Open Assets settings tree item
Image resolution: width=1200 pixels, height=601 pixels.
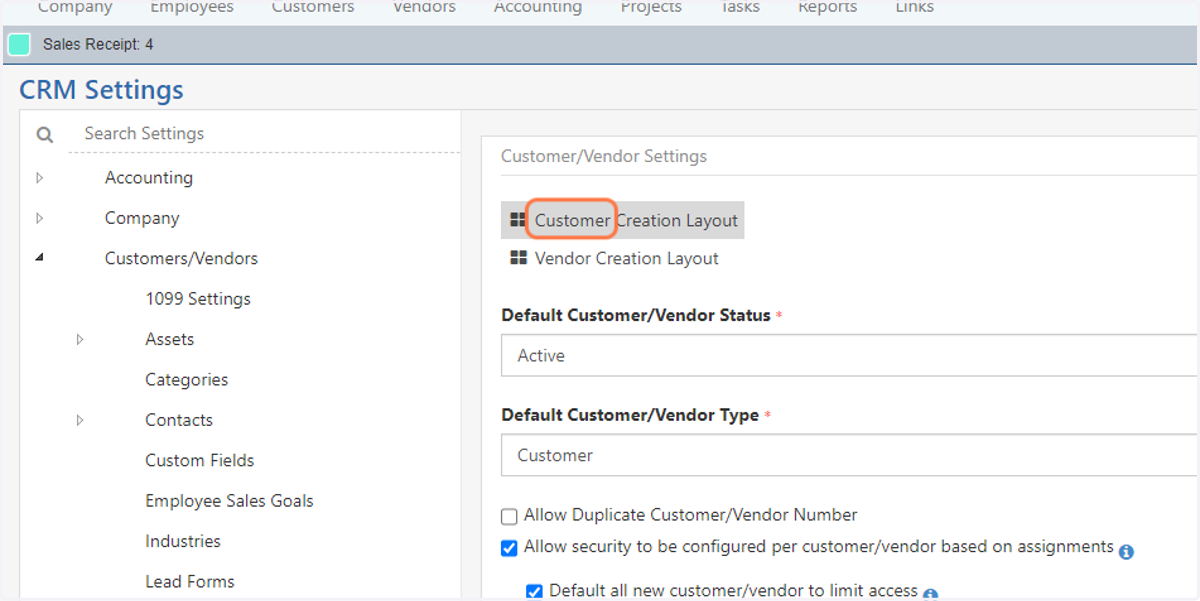click(170, 340)
